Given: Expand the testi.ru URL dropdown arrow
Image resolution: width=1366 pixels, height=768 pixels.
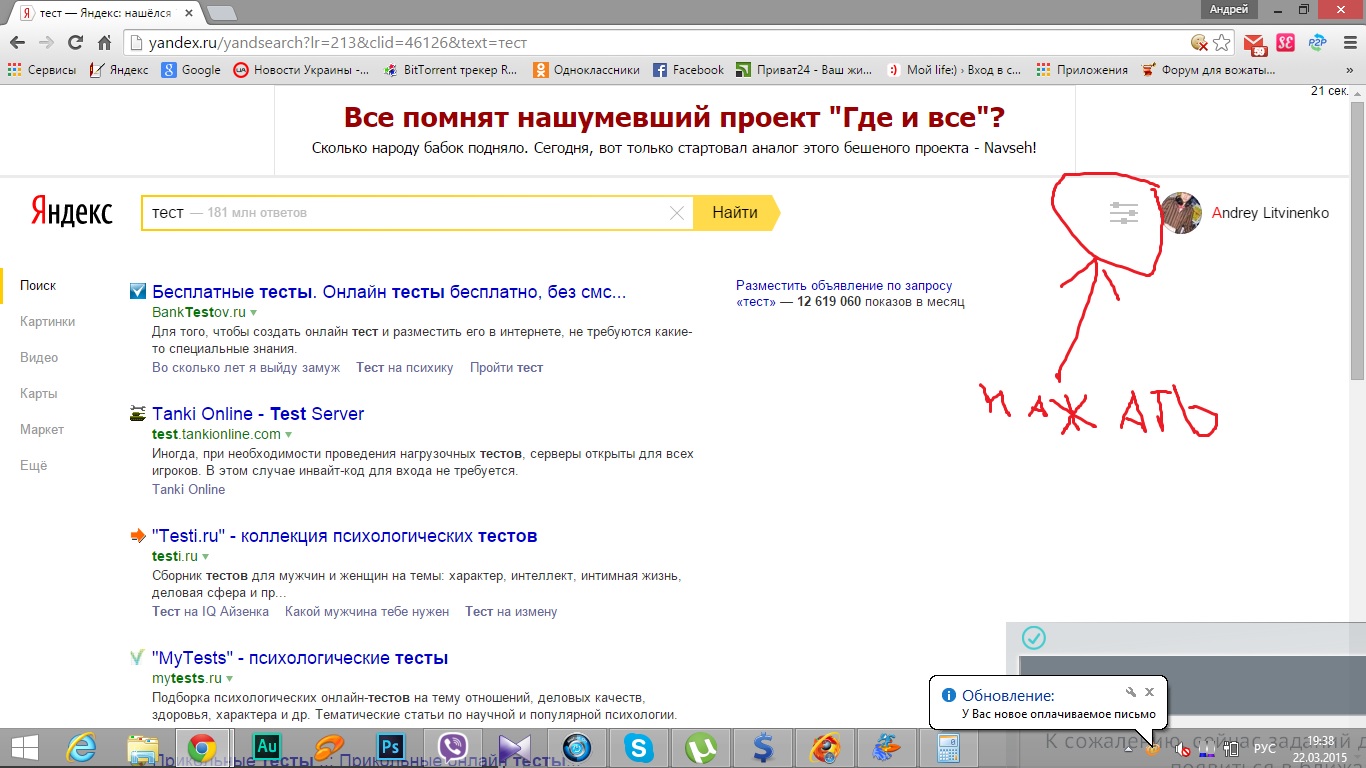Looking at the screenshot, I should click(x=206, y=557).
